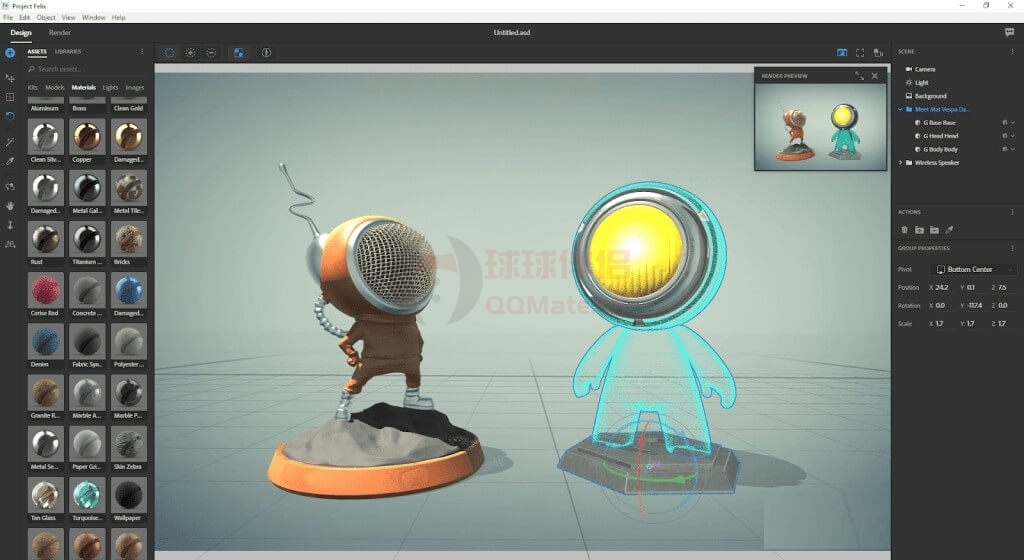Click the fullscreen view icon above viewport
The image size is (1024, 560).
(859, 53)
